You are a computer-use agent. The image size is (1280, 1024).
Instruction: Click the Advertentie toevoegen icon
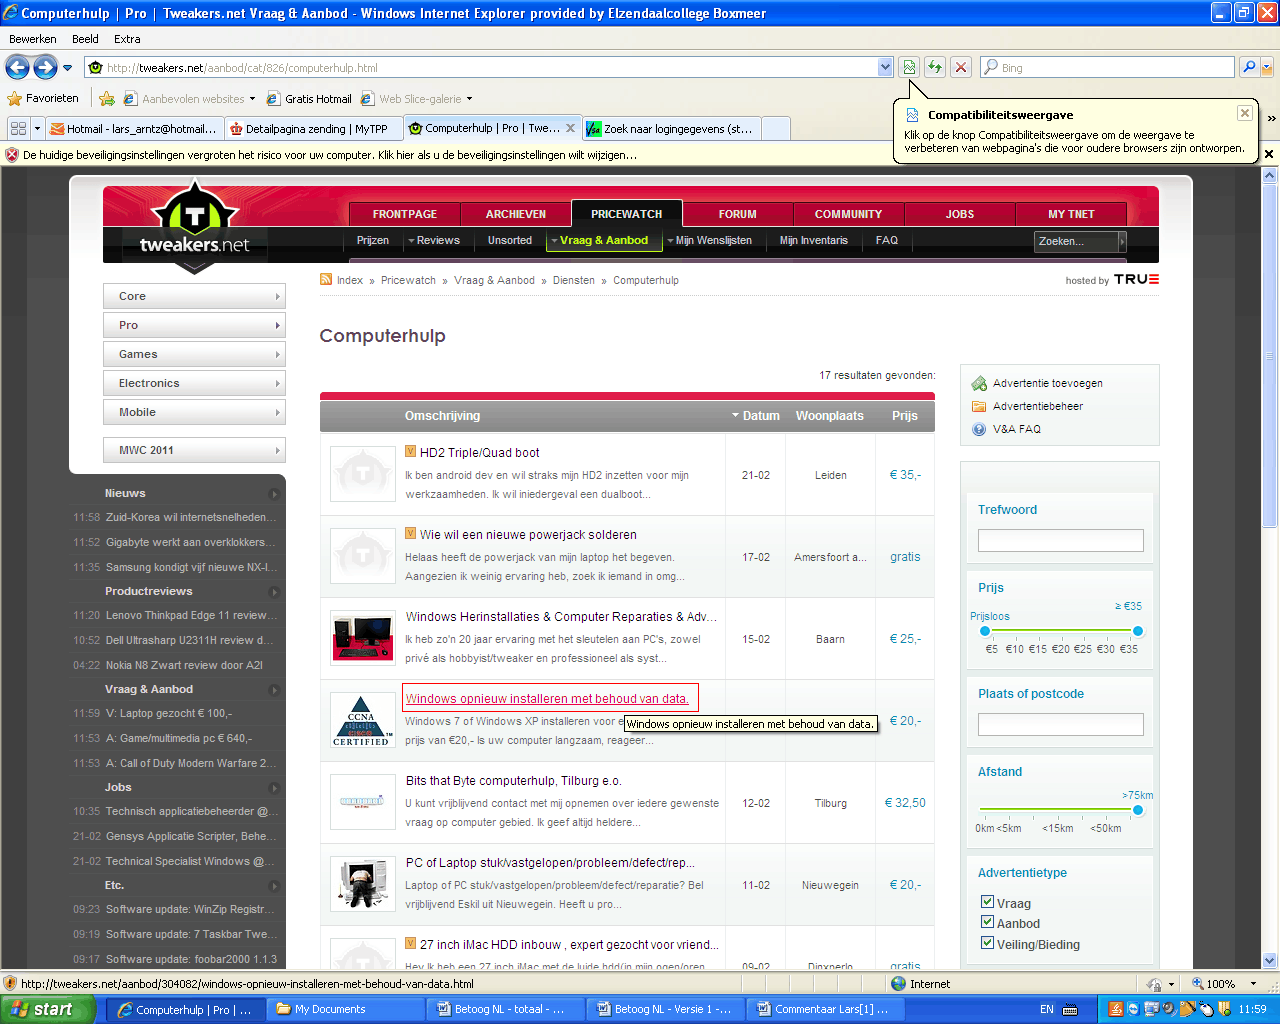coord(979,383)
